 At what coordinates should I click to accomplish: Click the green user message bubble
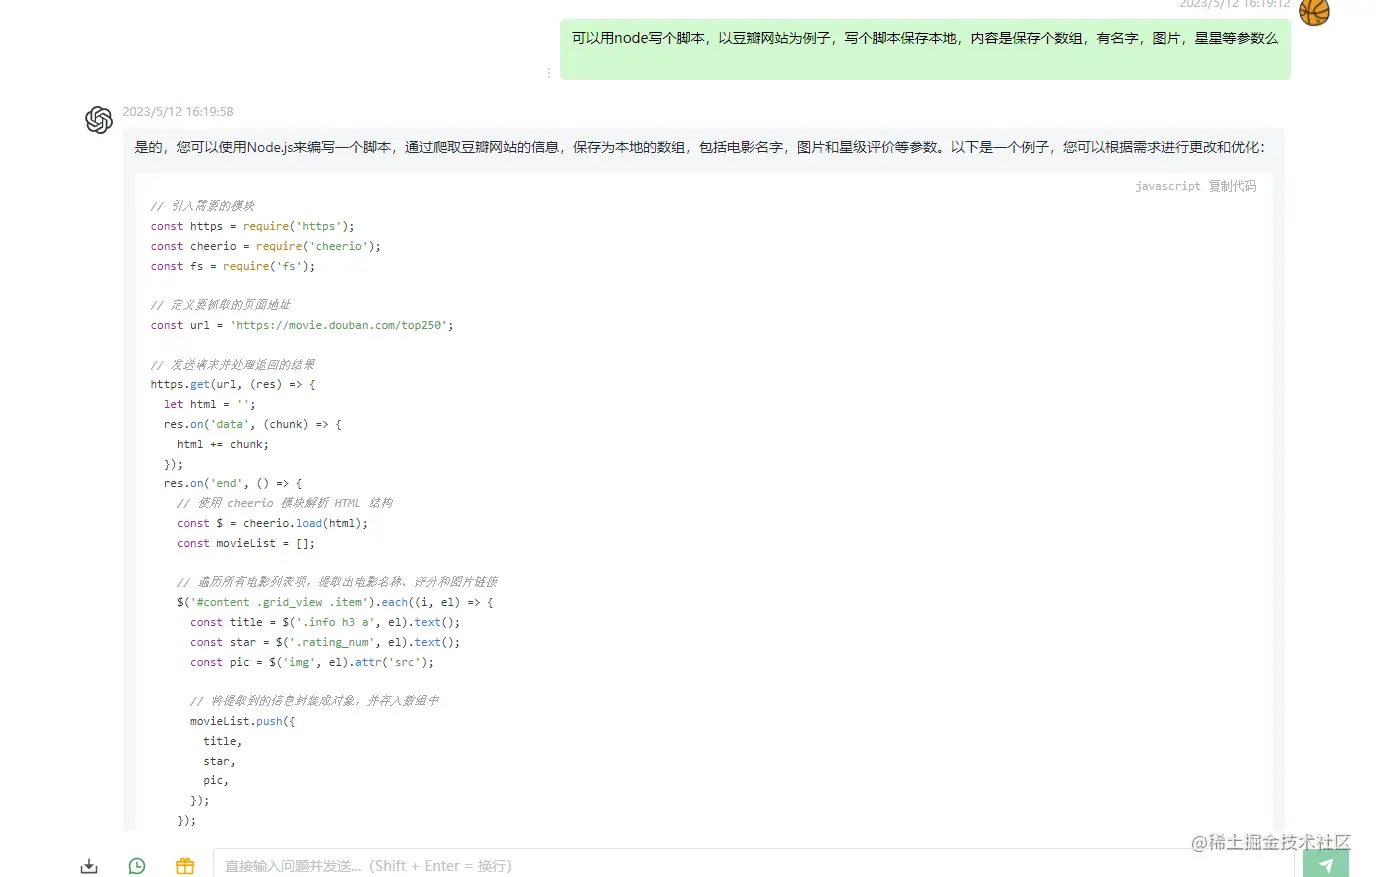pyautogui.click(x=925, y=49)
